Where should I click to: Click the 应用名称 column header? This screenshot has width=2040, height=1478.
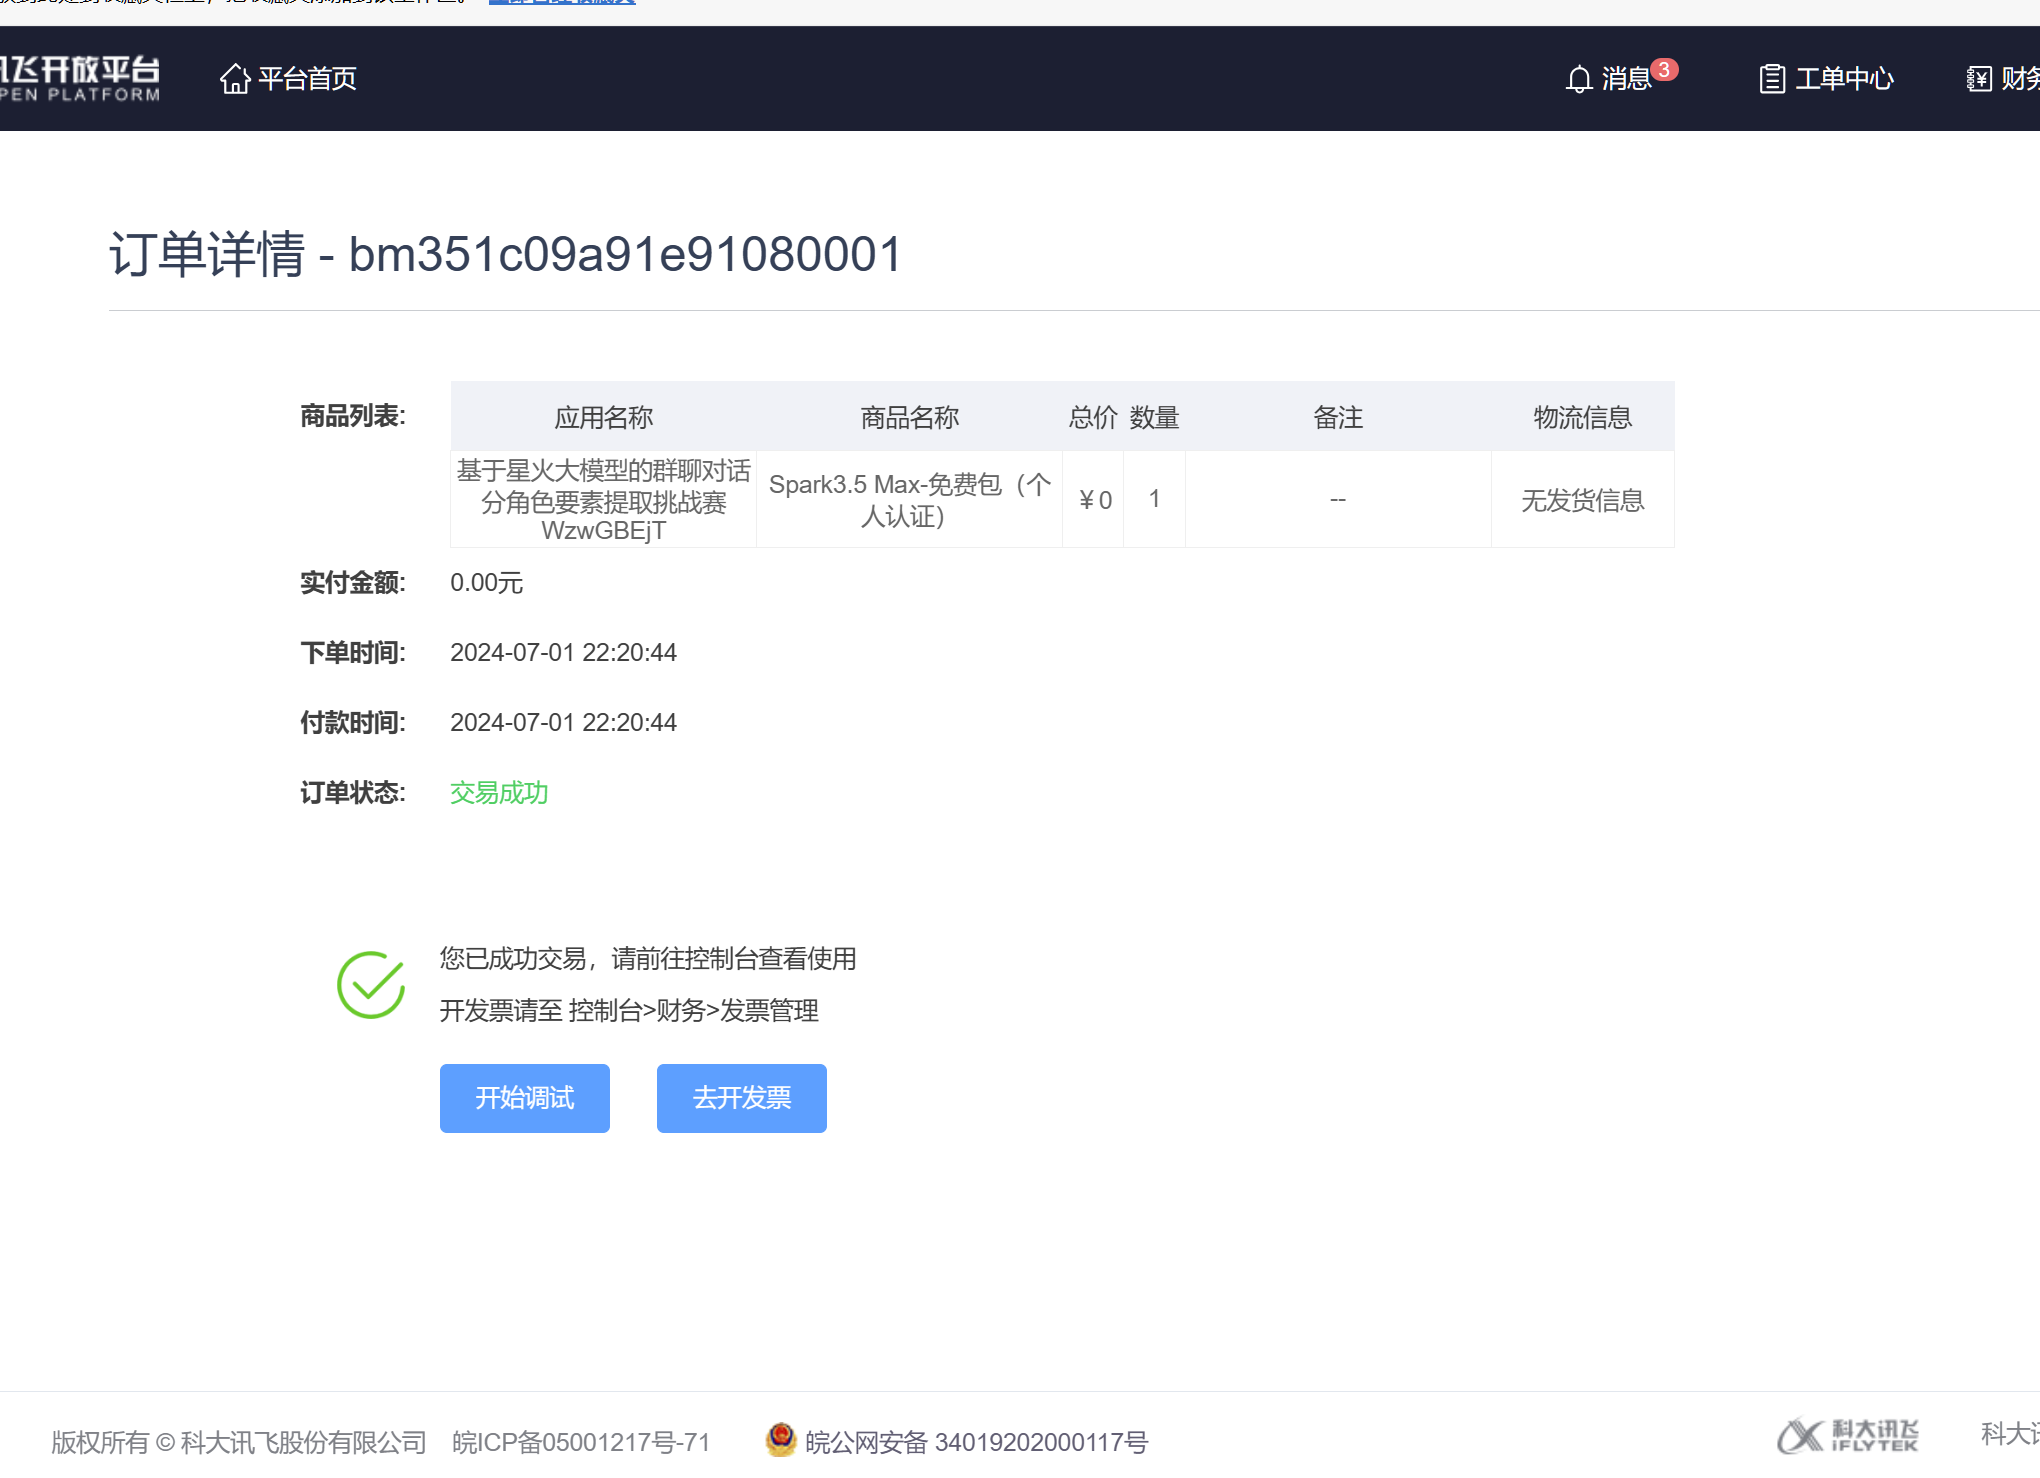click(x=604, y=417)
